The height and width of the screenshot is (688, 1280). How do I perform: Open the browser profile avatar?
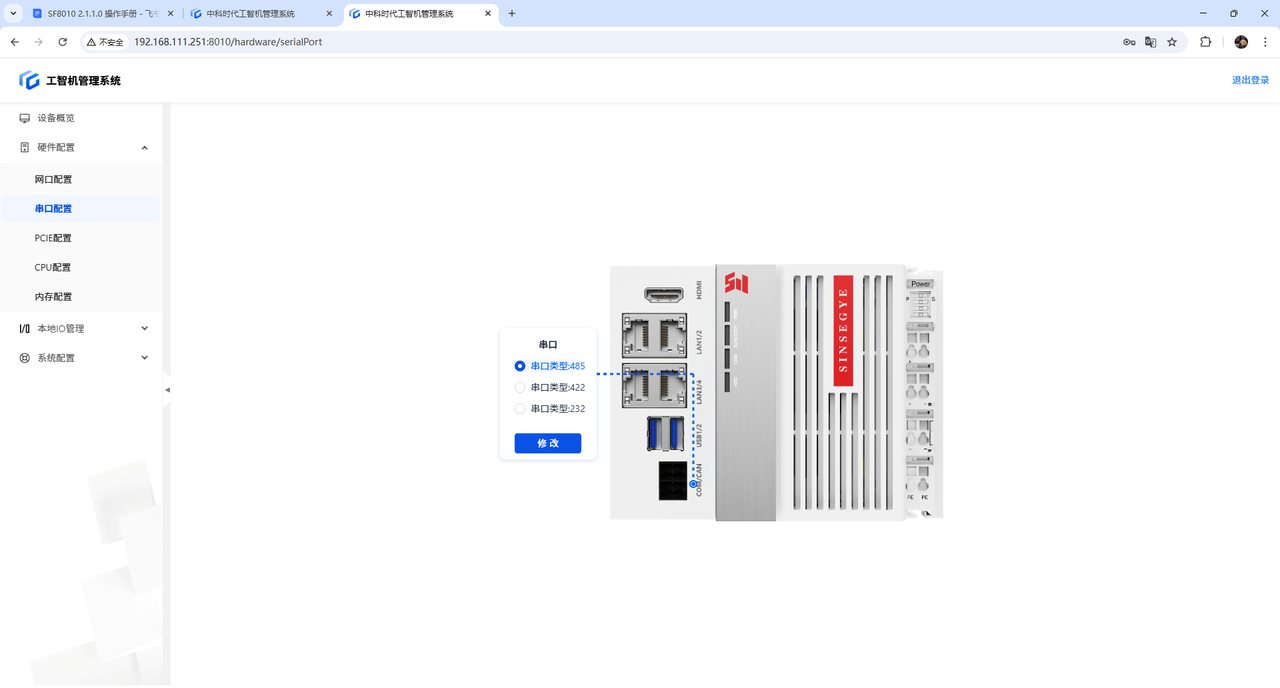[x=1241, y=42]
